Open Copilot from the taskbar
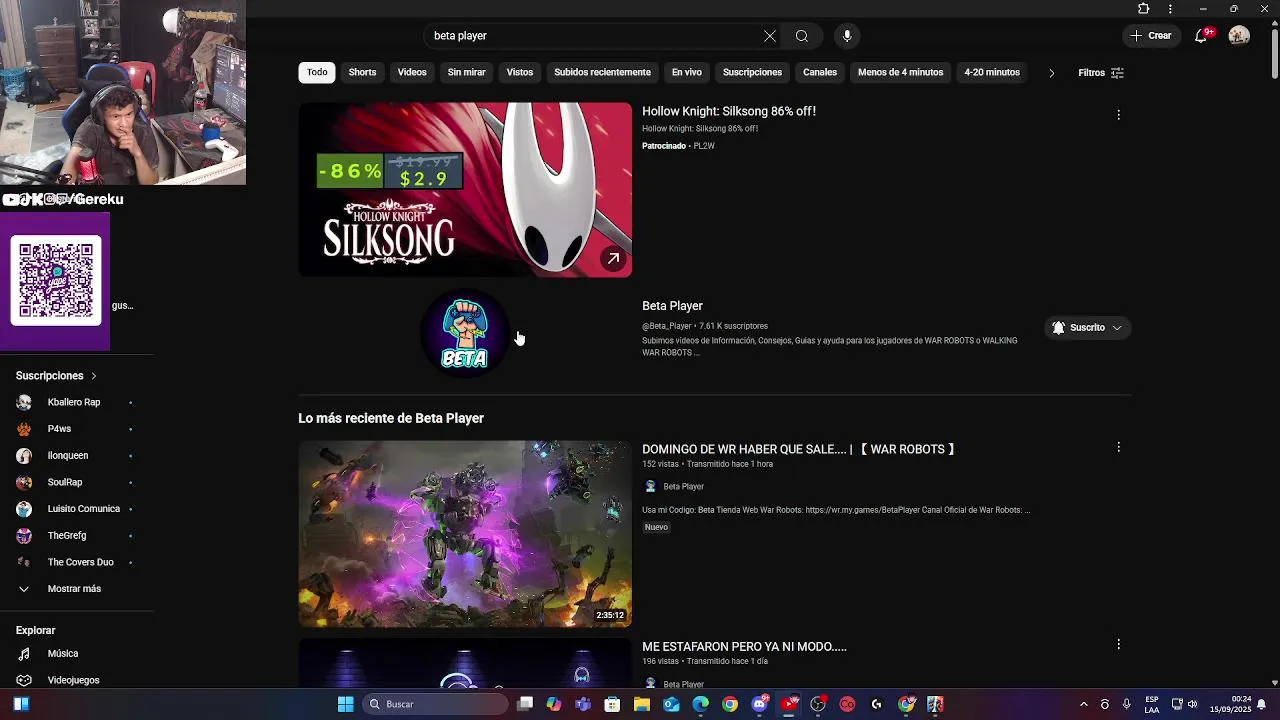 [554, 704]
